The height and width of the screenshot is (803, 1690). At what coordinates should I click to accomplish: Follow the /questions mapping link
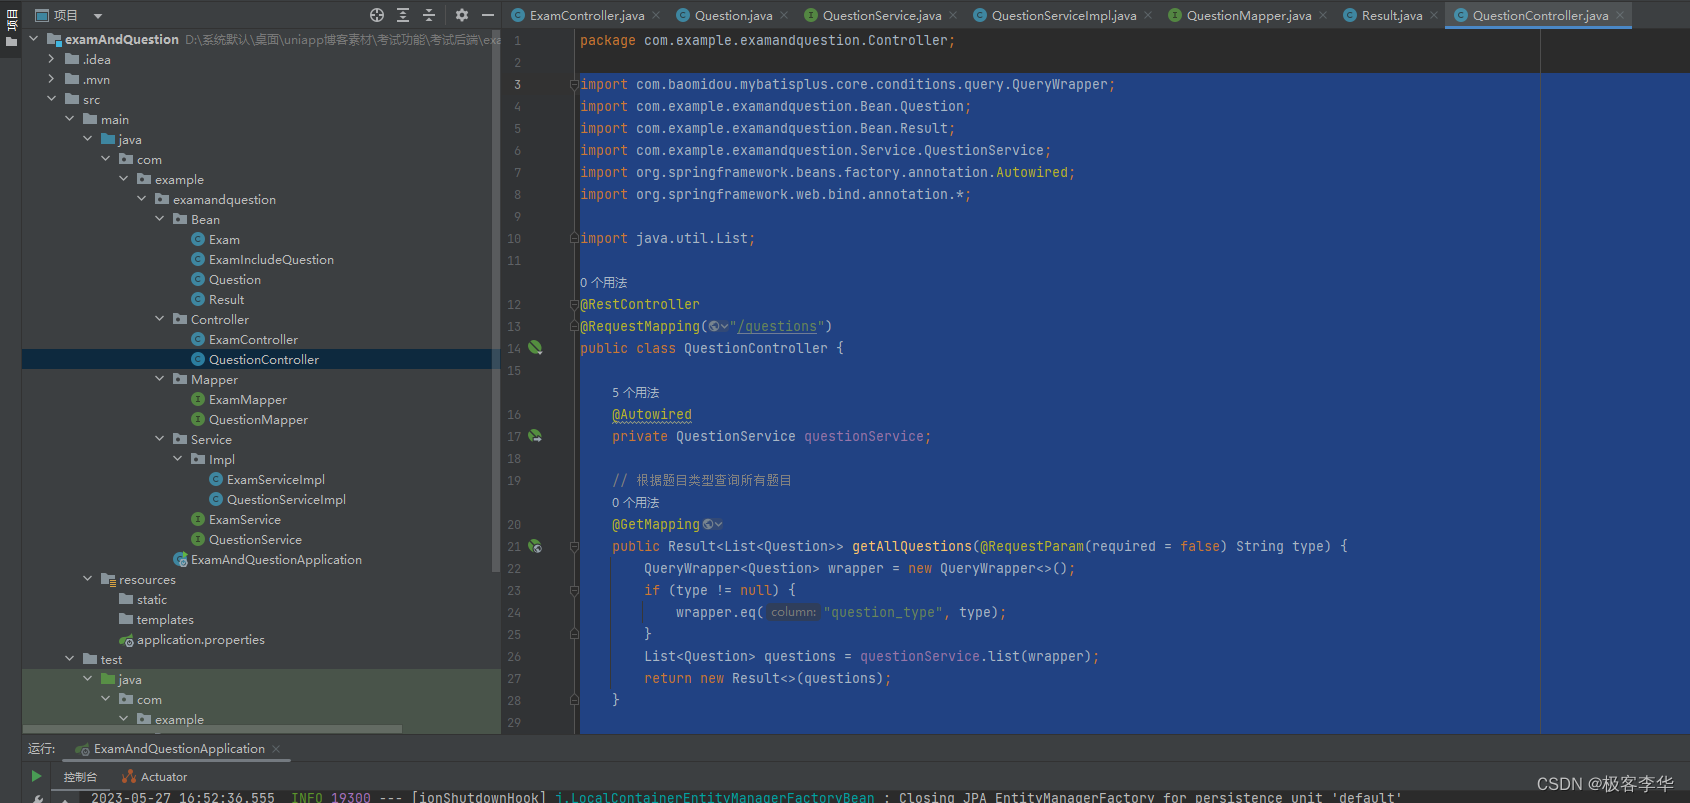(x=777, y=326)
